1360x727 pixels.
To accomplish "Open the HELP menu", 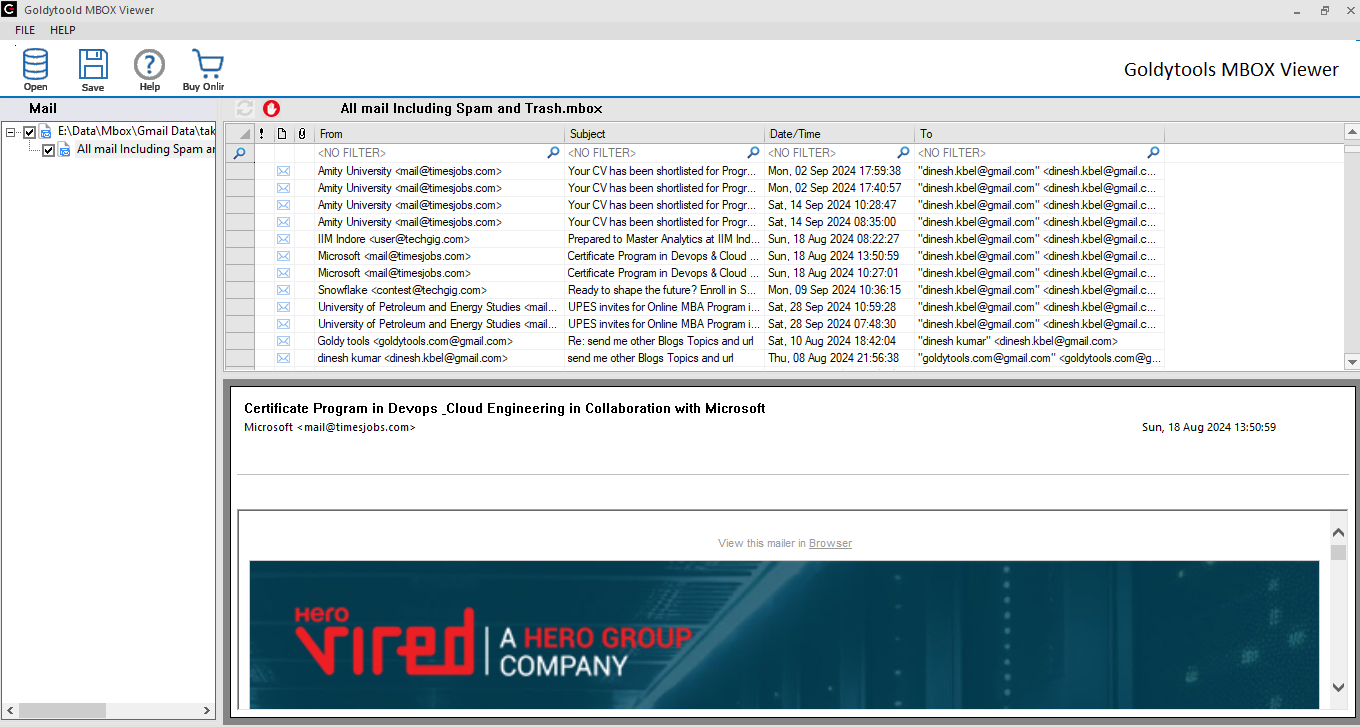I will point(63,31).
